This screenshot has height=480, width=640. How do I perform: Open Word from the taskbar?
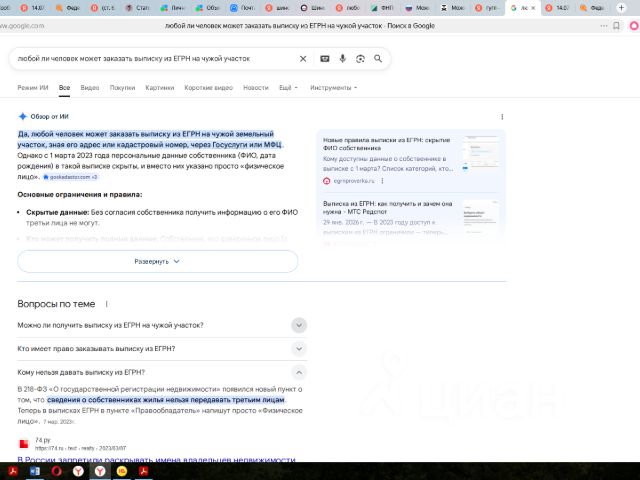[x=35, y=471]
